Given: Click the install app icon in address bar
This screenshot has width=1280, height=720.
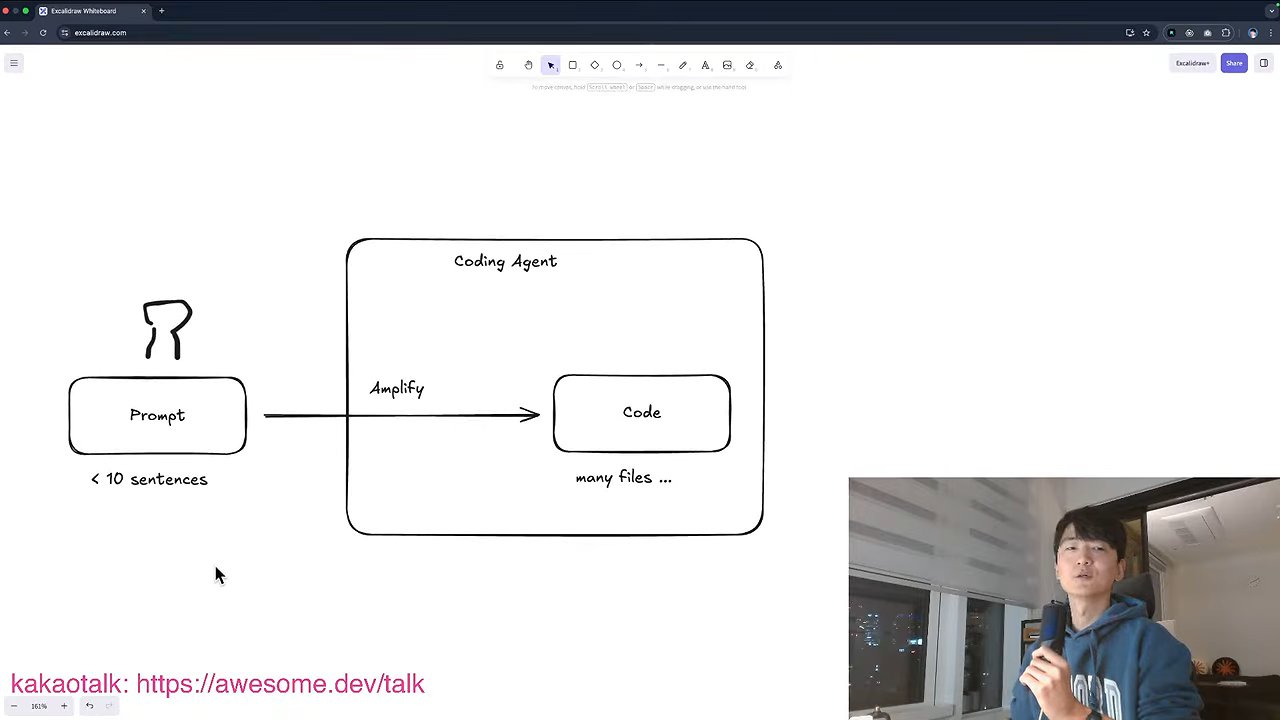Looking at the screenshot, I should (x=1130, y=33).
